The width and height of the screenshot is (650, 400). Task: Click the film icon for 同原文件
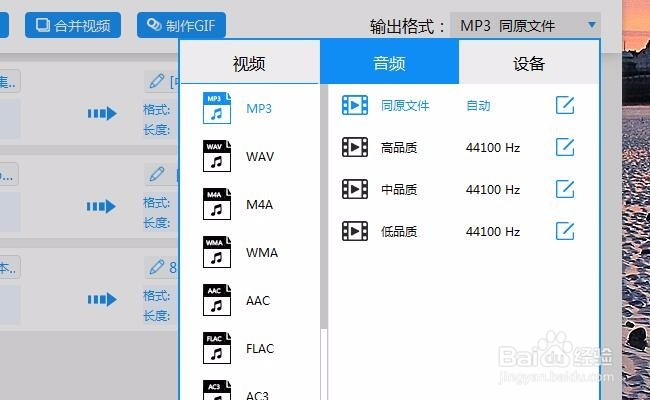355,105
